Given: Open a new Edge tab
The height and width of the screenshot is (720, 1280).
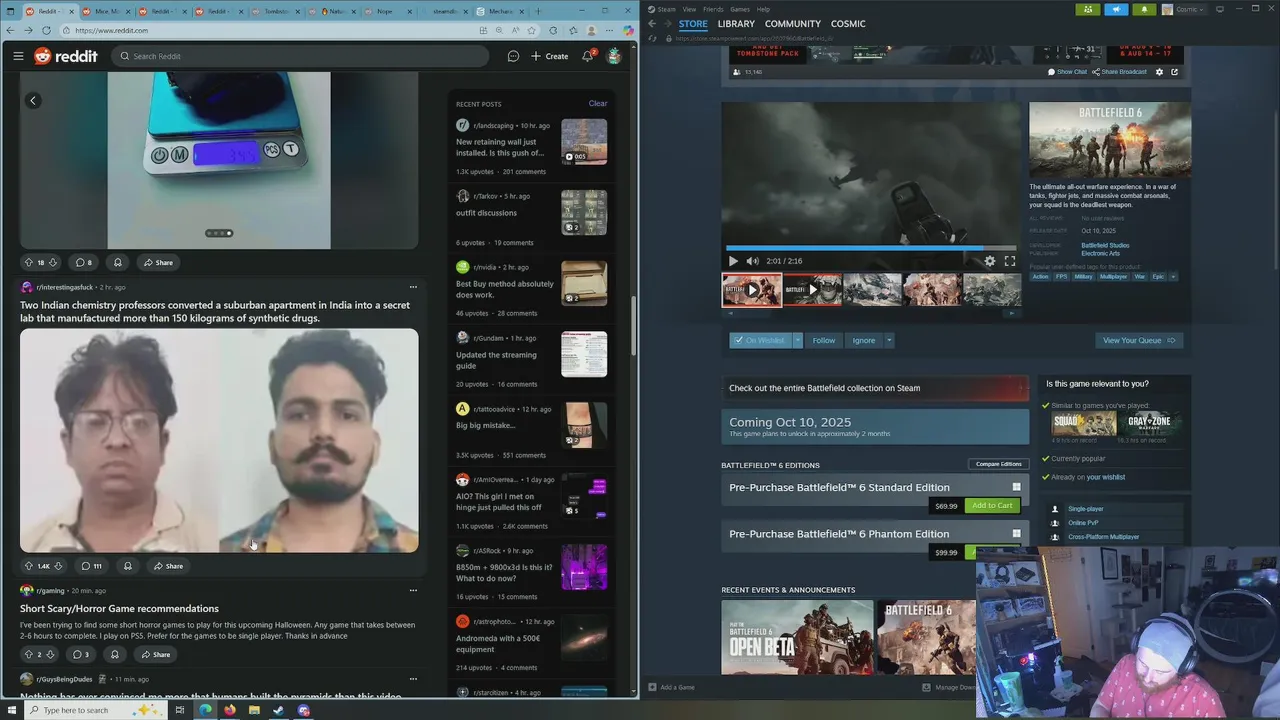Looking at the screenshot, I should 539,11.
